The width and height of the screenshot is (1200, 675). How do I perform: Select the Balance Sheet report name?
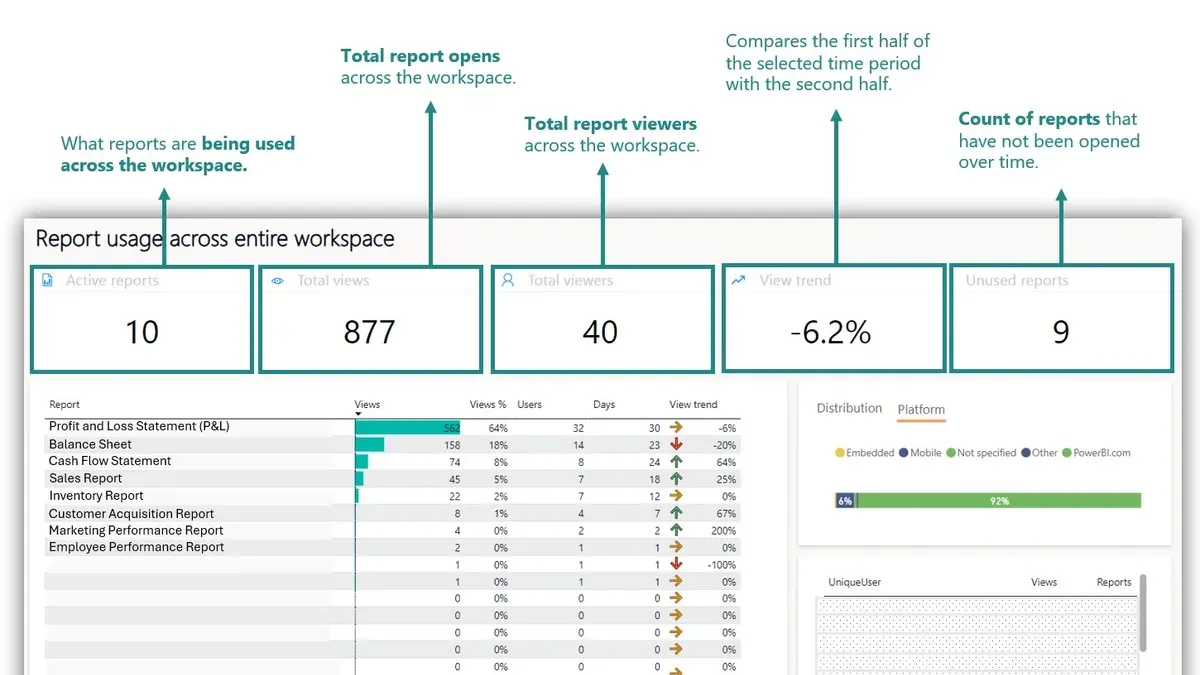coord(90,444)
